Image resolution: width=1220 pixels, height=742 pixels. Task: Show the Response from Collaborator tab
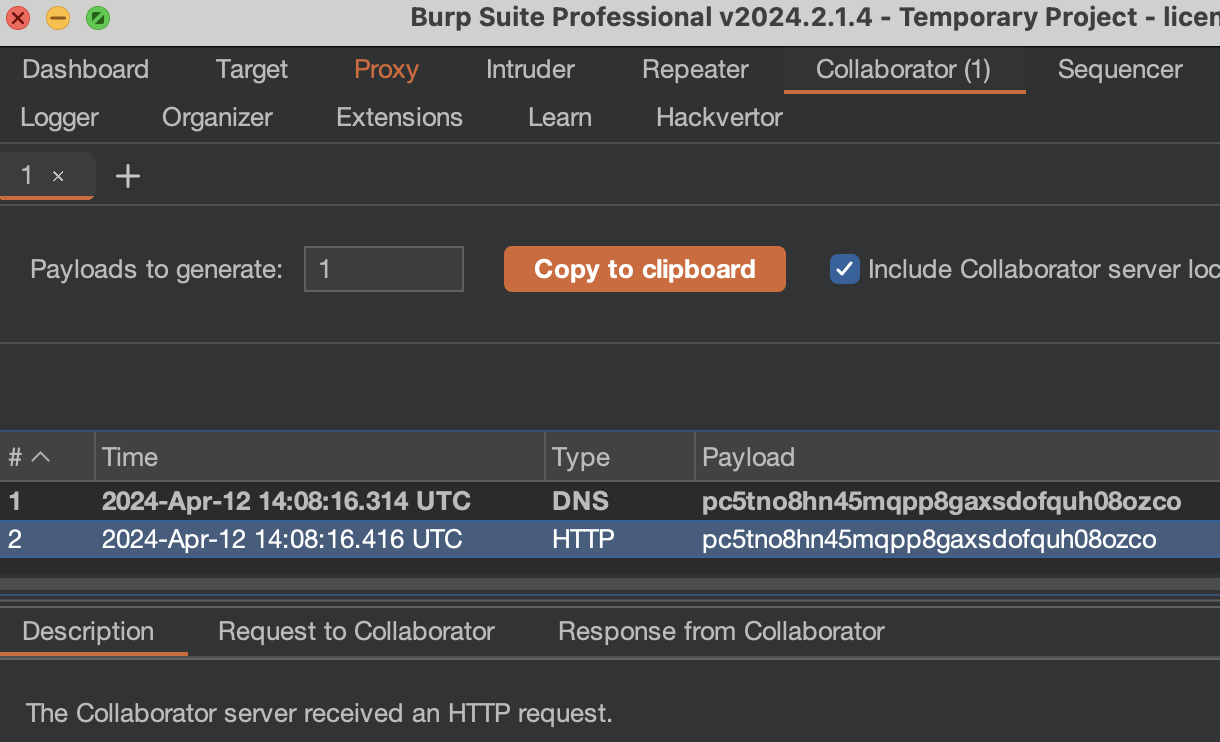coord(721,631)
